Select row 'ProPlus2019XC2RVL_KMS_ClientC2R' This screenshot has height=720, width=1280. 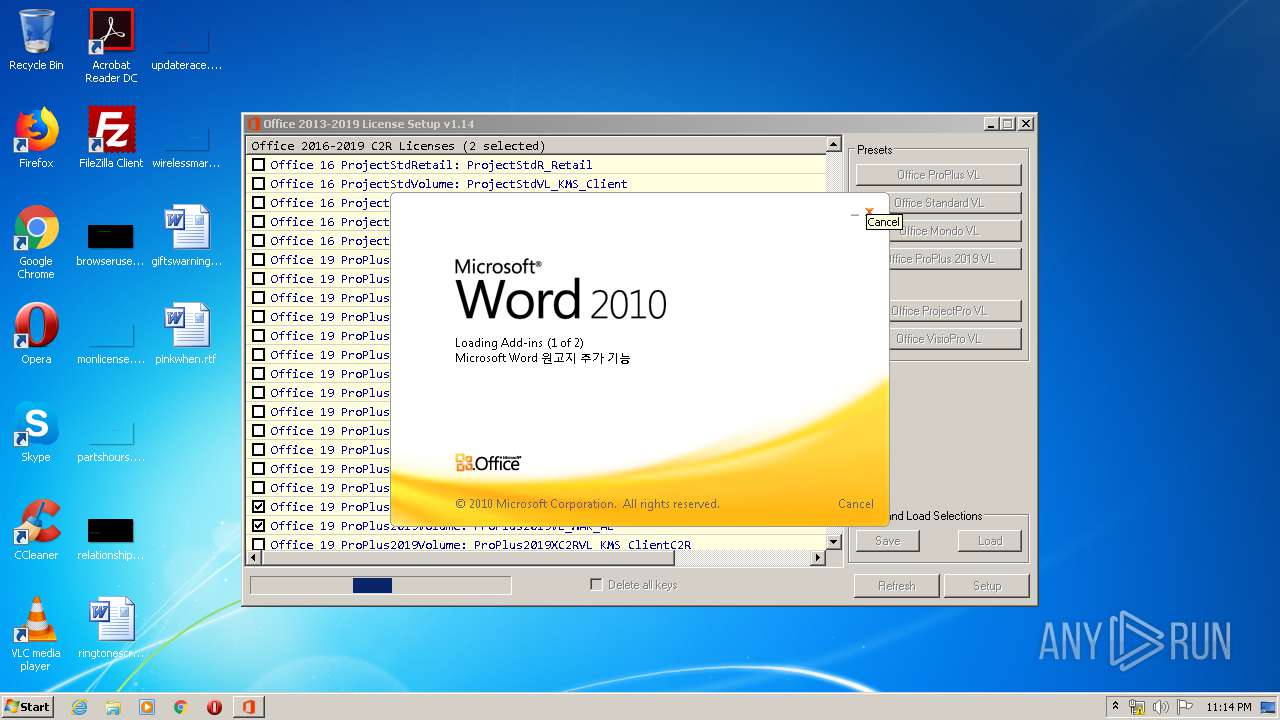[x=536, y=545]
